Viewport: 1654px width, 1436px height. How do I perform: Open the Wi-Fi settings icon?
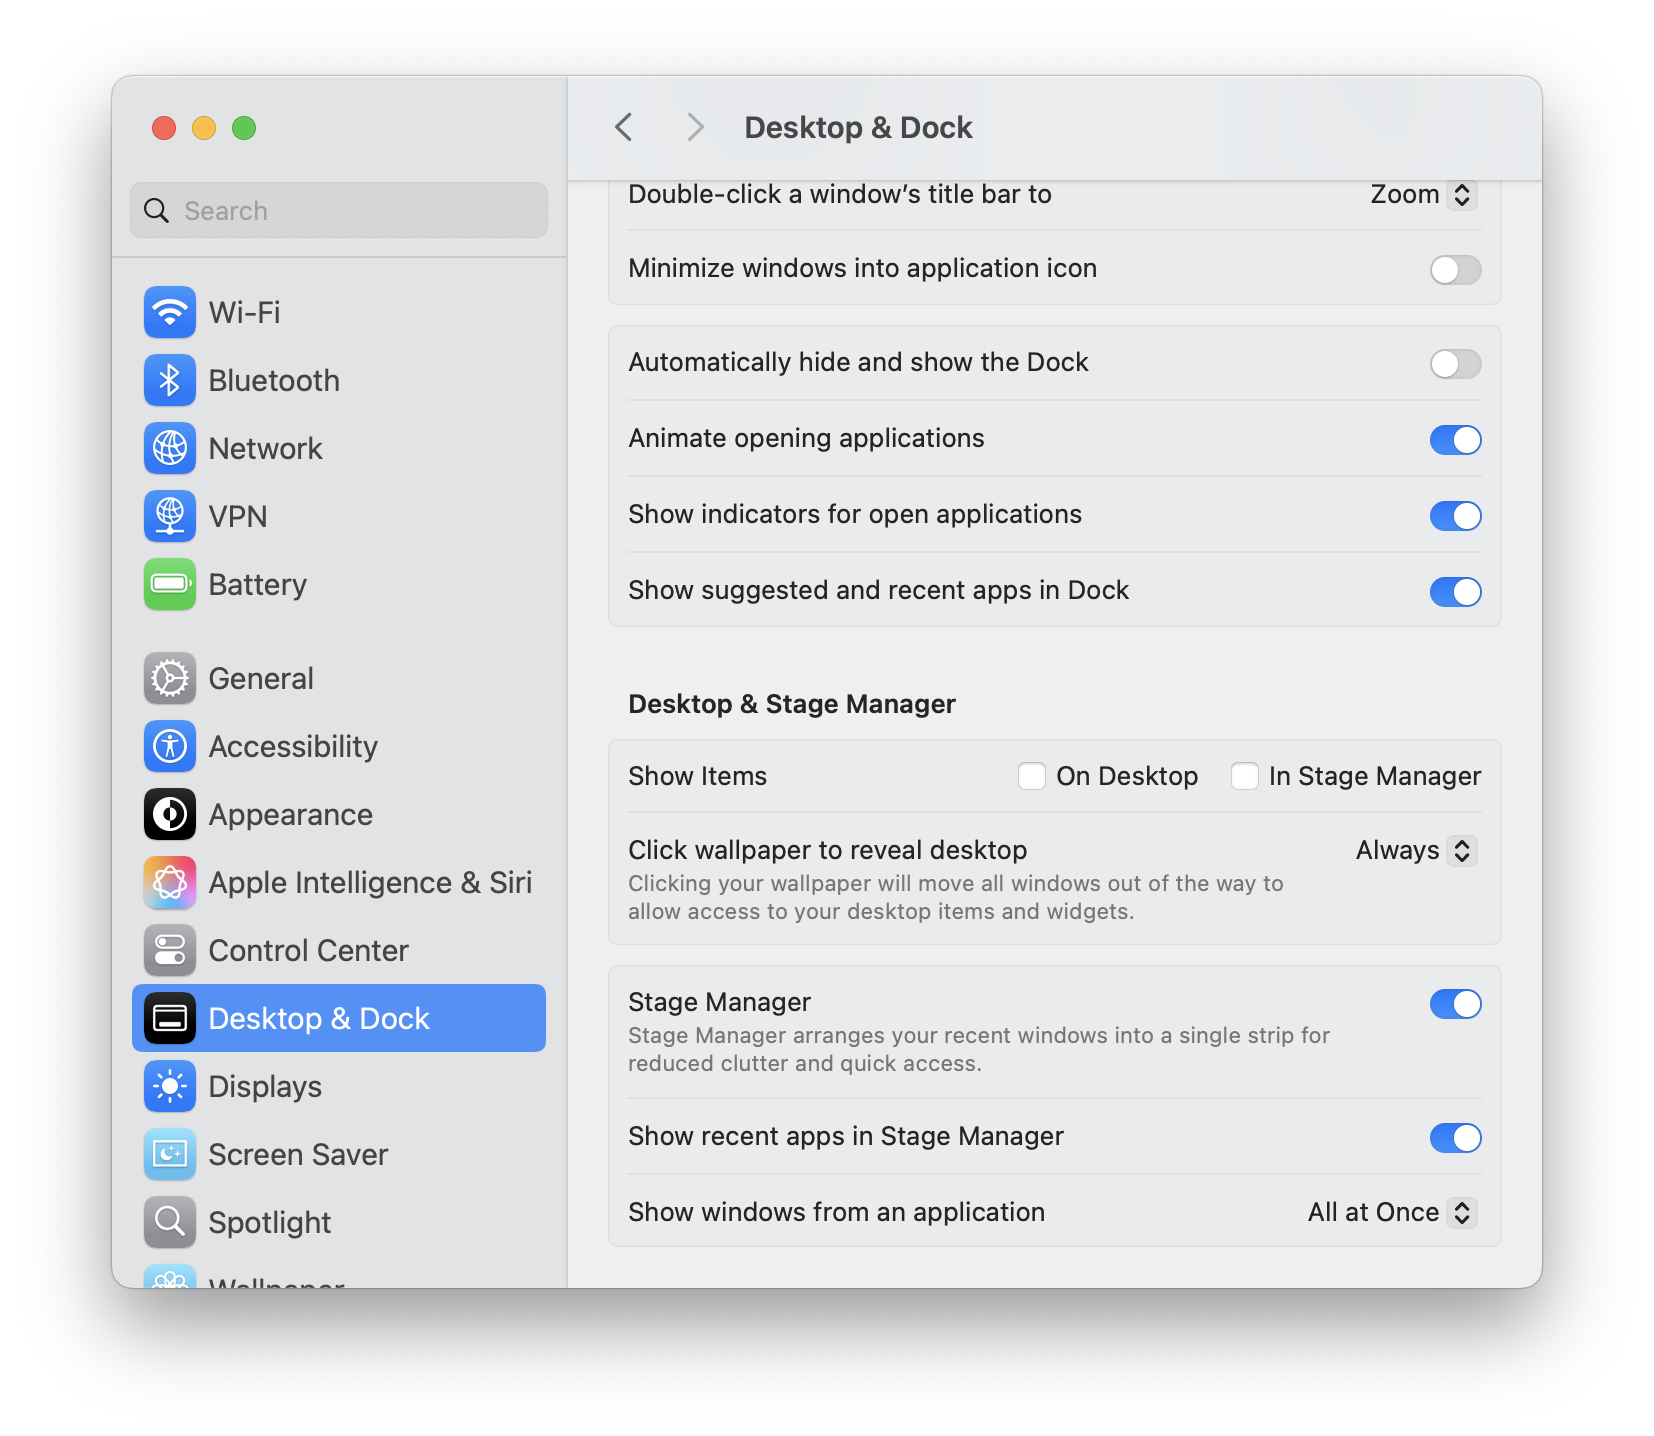(x=170, y=312)
